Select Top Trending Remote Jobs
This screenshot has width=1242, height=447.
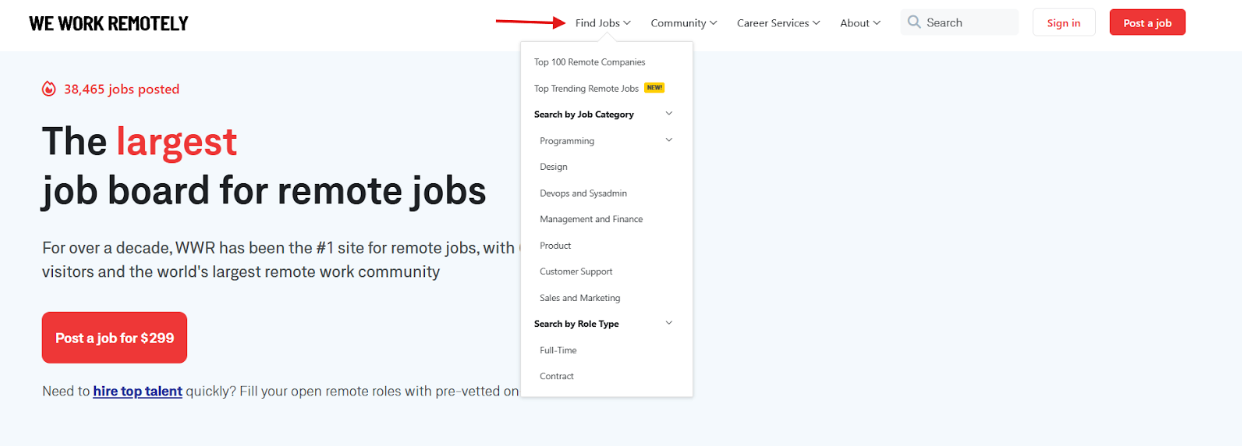coord(586,88)
